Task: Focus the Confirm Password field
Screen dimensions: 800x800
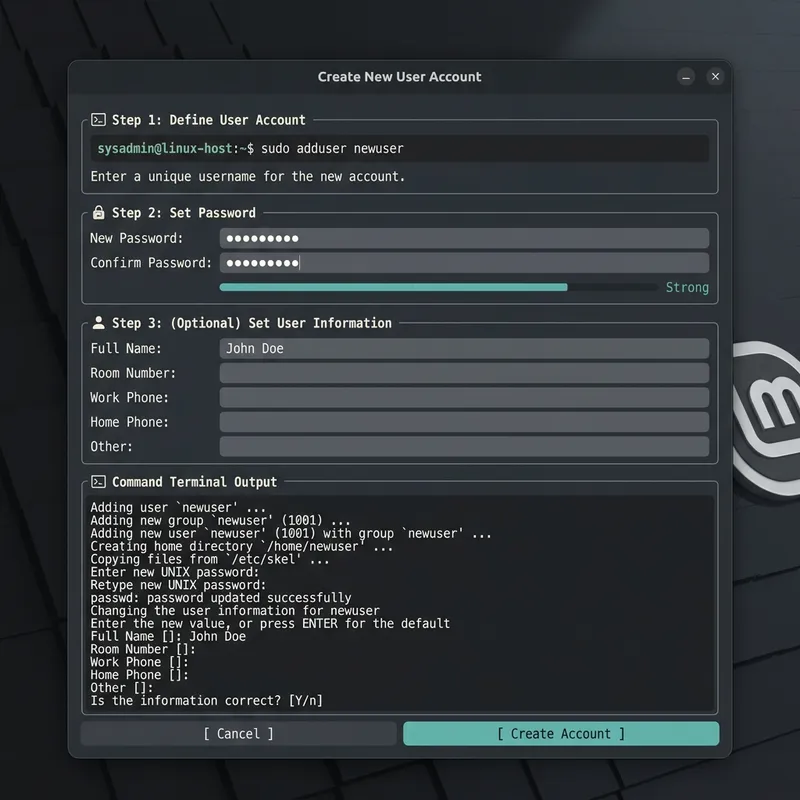Action: (464, 263)
